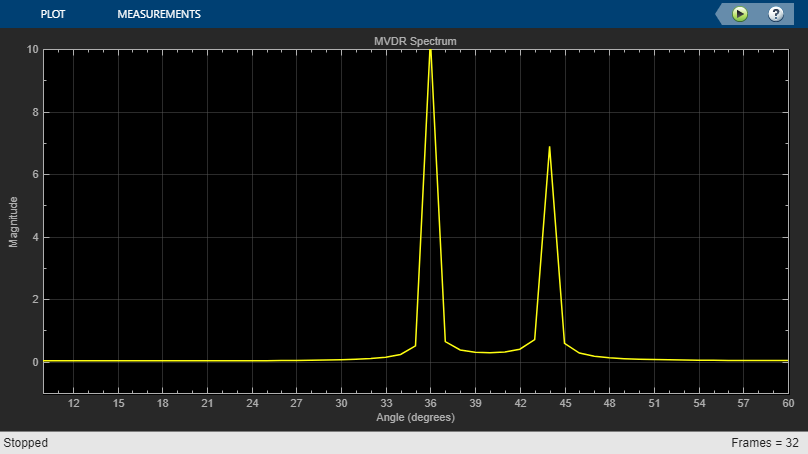
Task: Click the Magnitude y-axis label
Action: pos(13,222)
